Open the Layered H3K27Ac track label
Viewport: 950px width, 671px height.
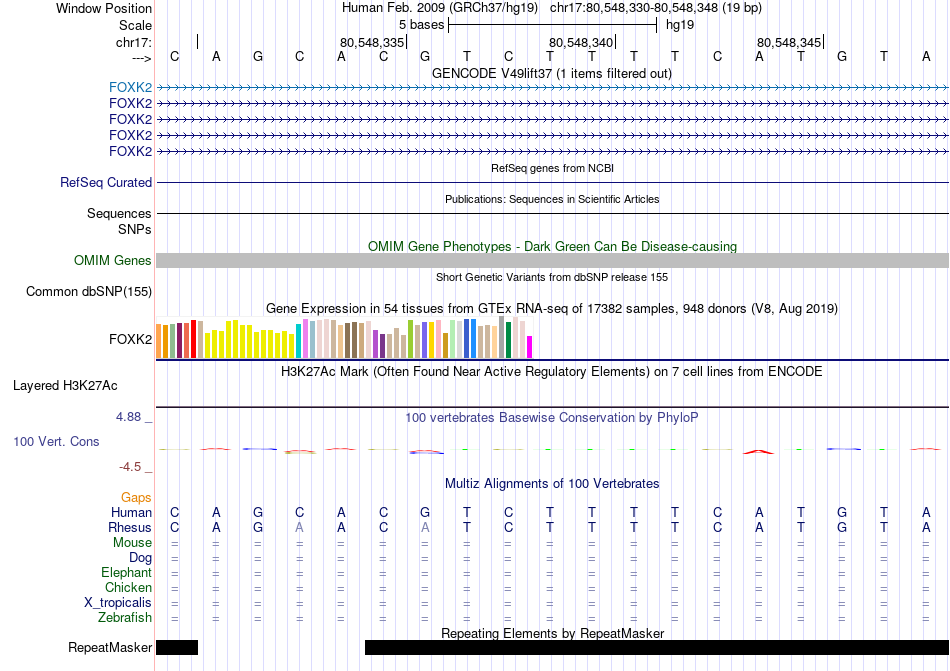pos(65,386)
